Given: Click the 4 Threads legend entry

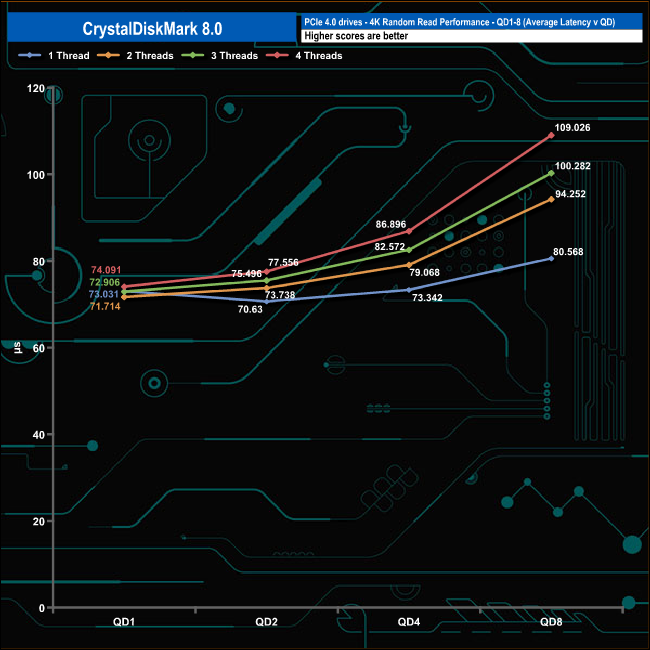Looking at the screenshot, I should tap(304, 56).
